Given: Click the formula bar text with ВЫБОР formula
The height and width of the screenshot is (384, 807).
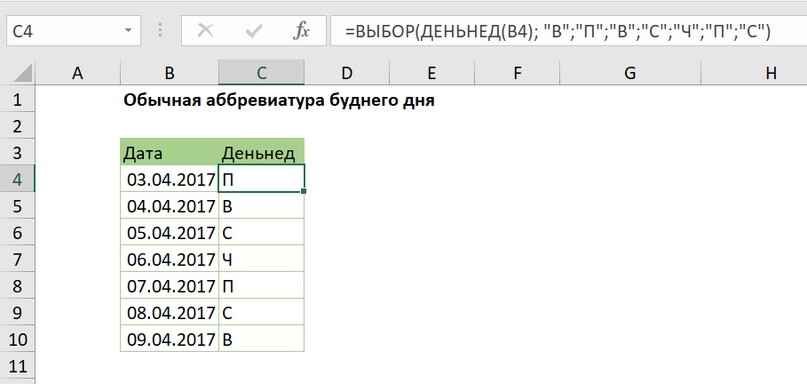Looking at the screenshot, I should pyautogui.click(x=558, y=31).
